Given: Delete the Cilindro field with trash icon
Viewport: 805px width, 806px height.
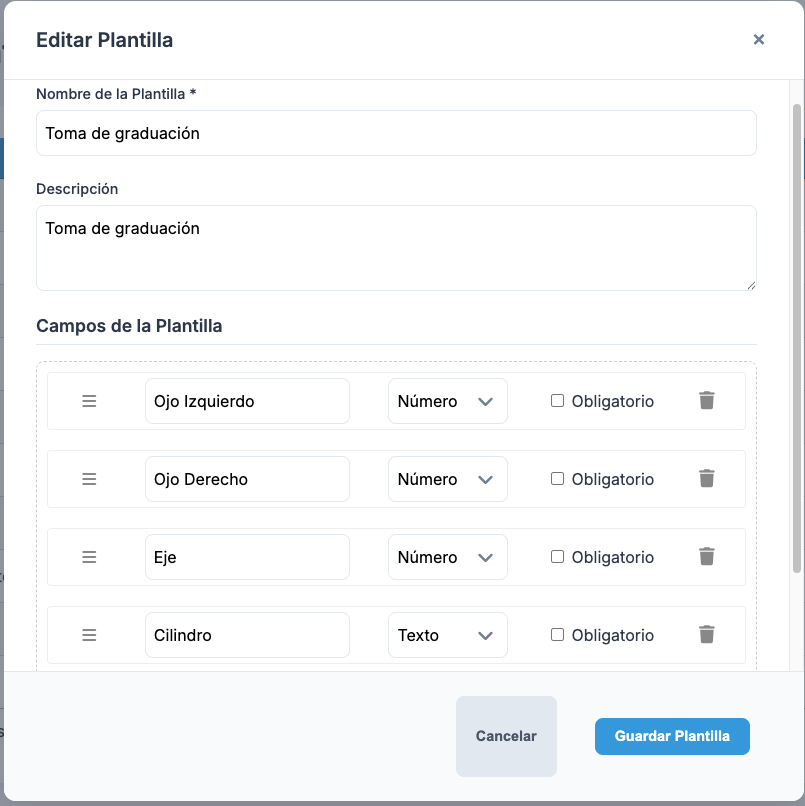Looking at the screenshot, I should click(706, 635).
